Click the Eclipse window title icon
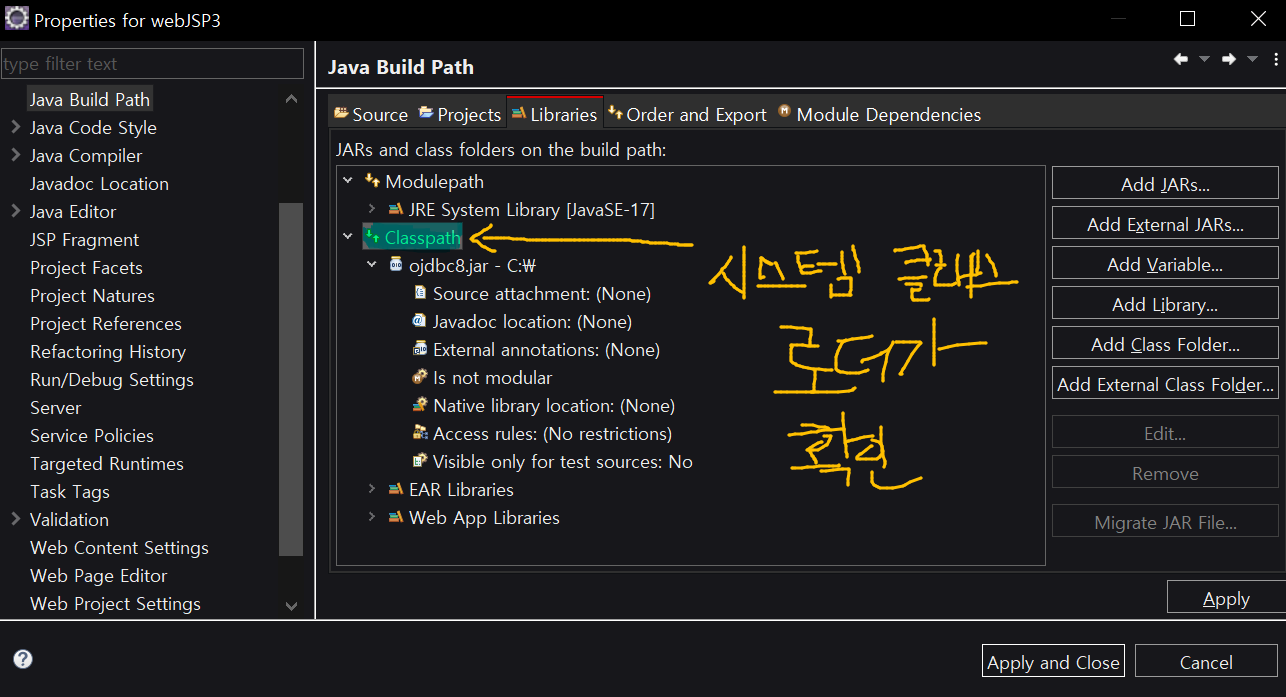This screenshot has height=697, width=1286. [x=16, y=19]
